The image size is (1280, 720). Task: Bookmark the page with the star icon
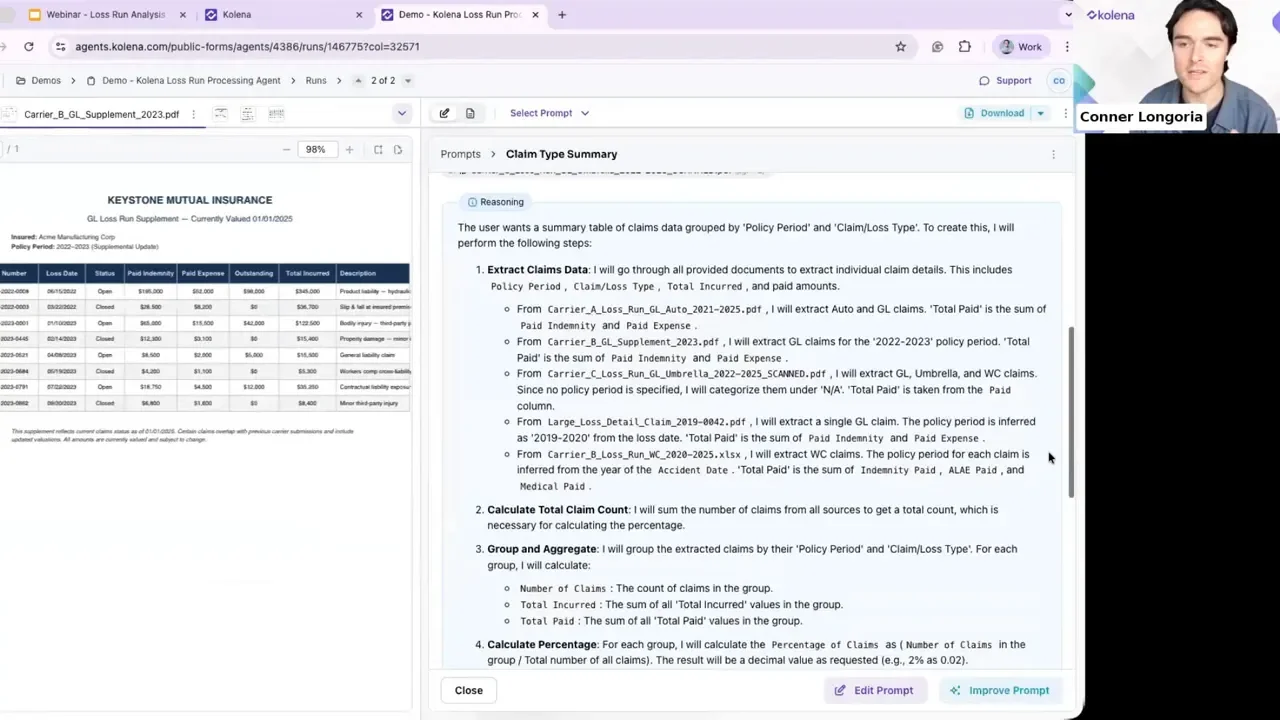point(900,46)
